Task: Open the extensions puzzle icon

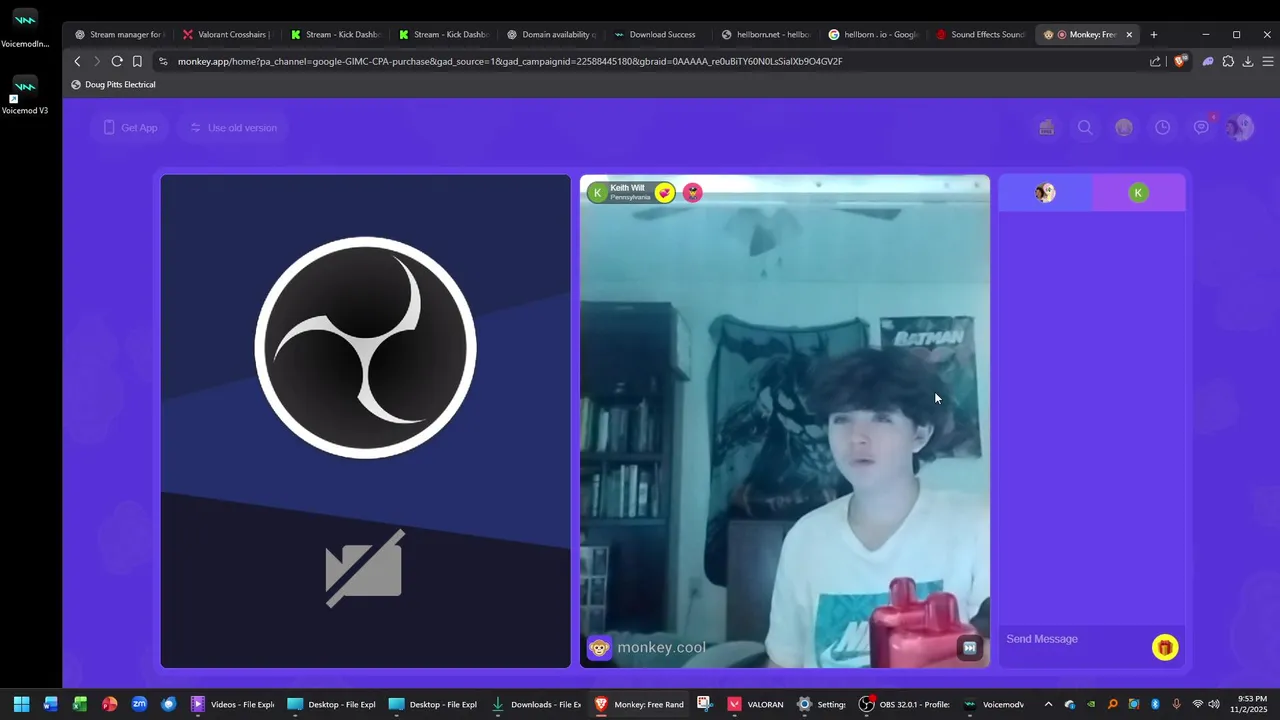Action: point(1228,61)
